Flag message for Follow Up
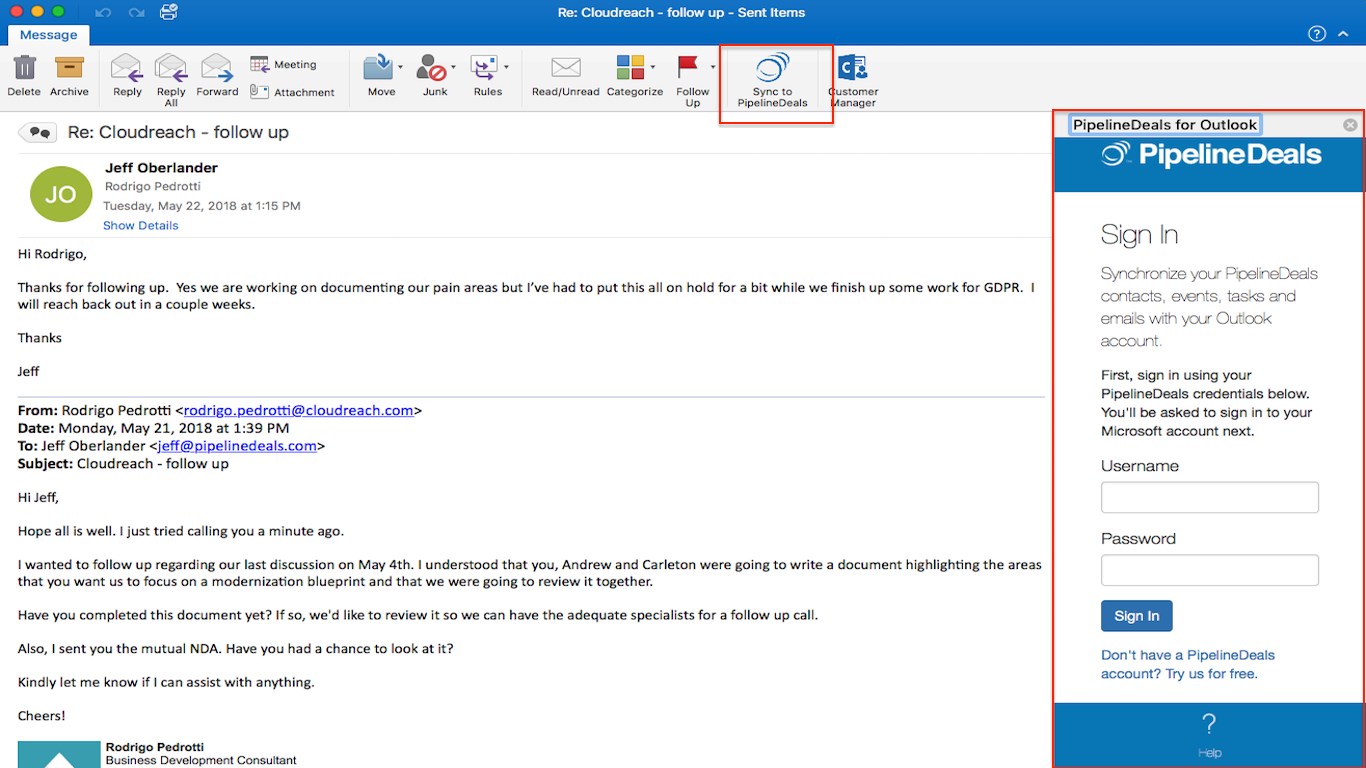 [x=691, y=80]
